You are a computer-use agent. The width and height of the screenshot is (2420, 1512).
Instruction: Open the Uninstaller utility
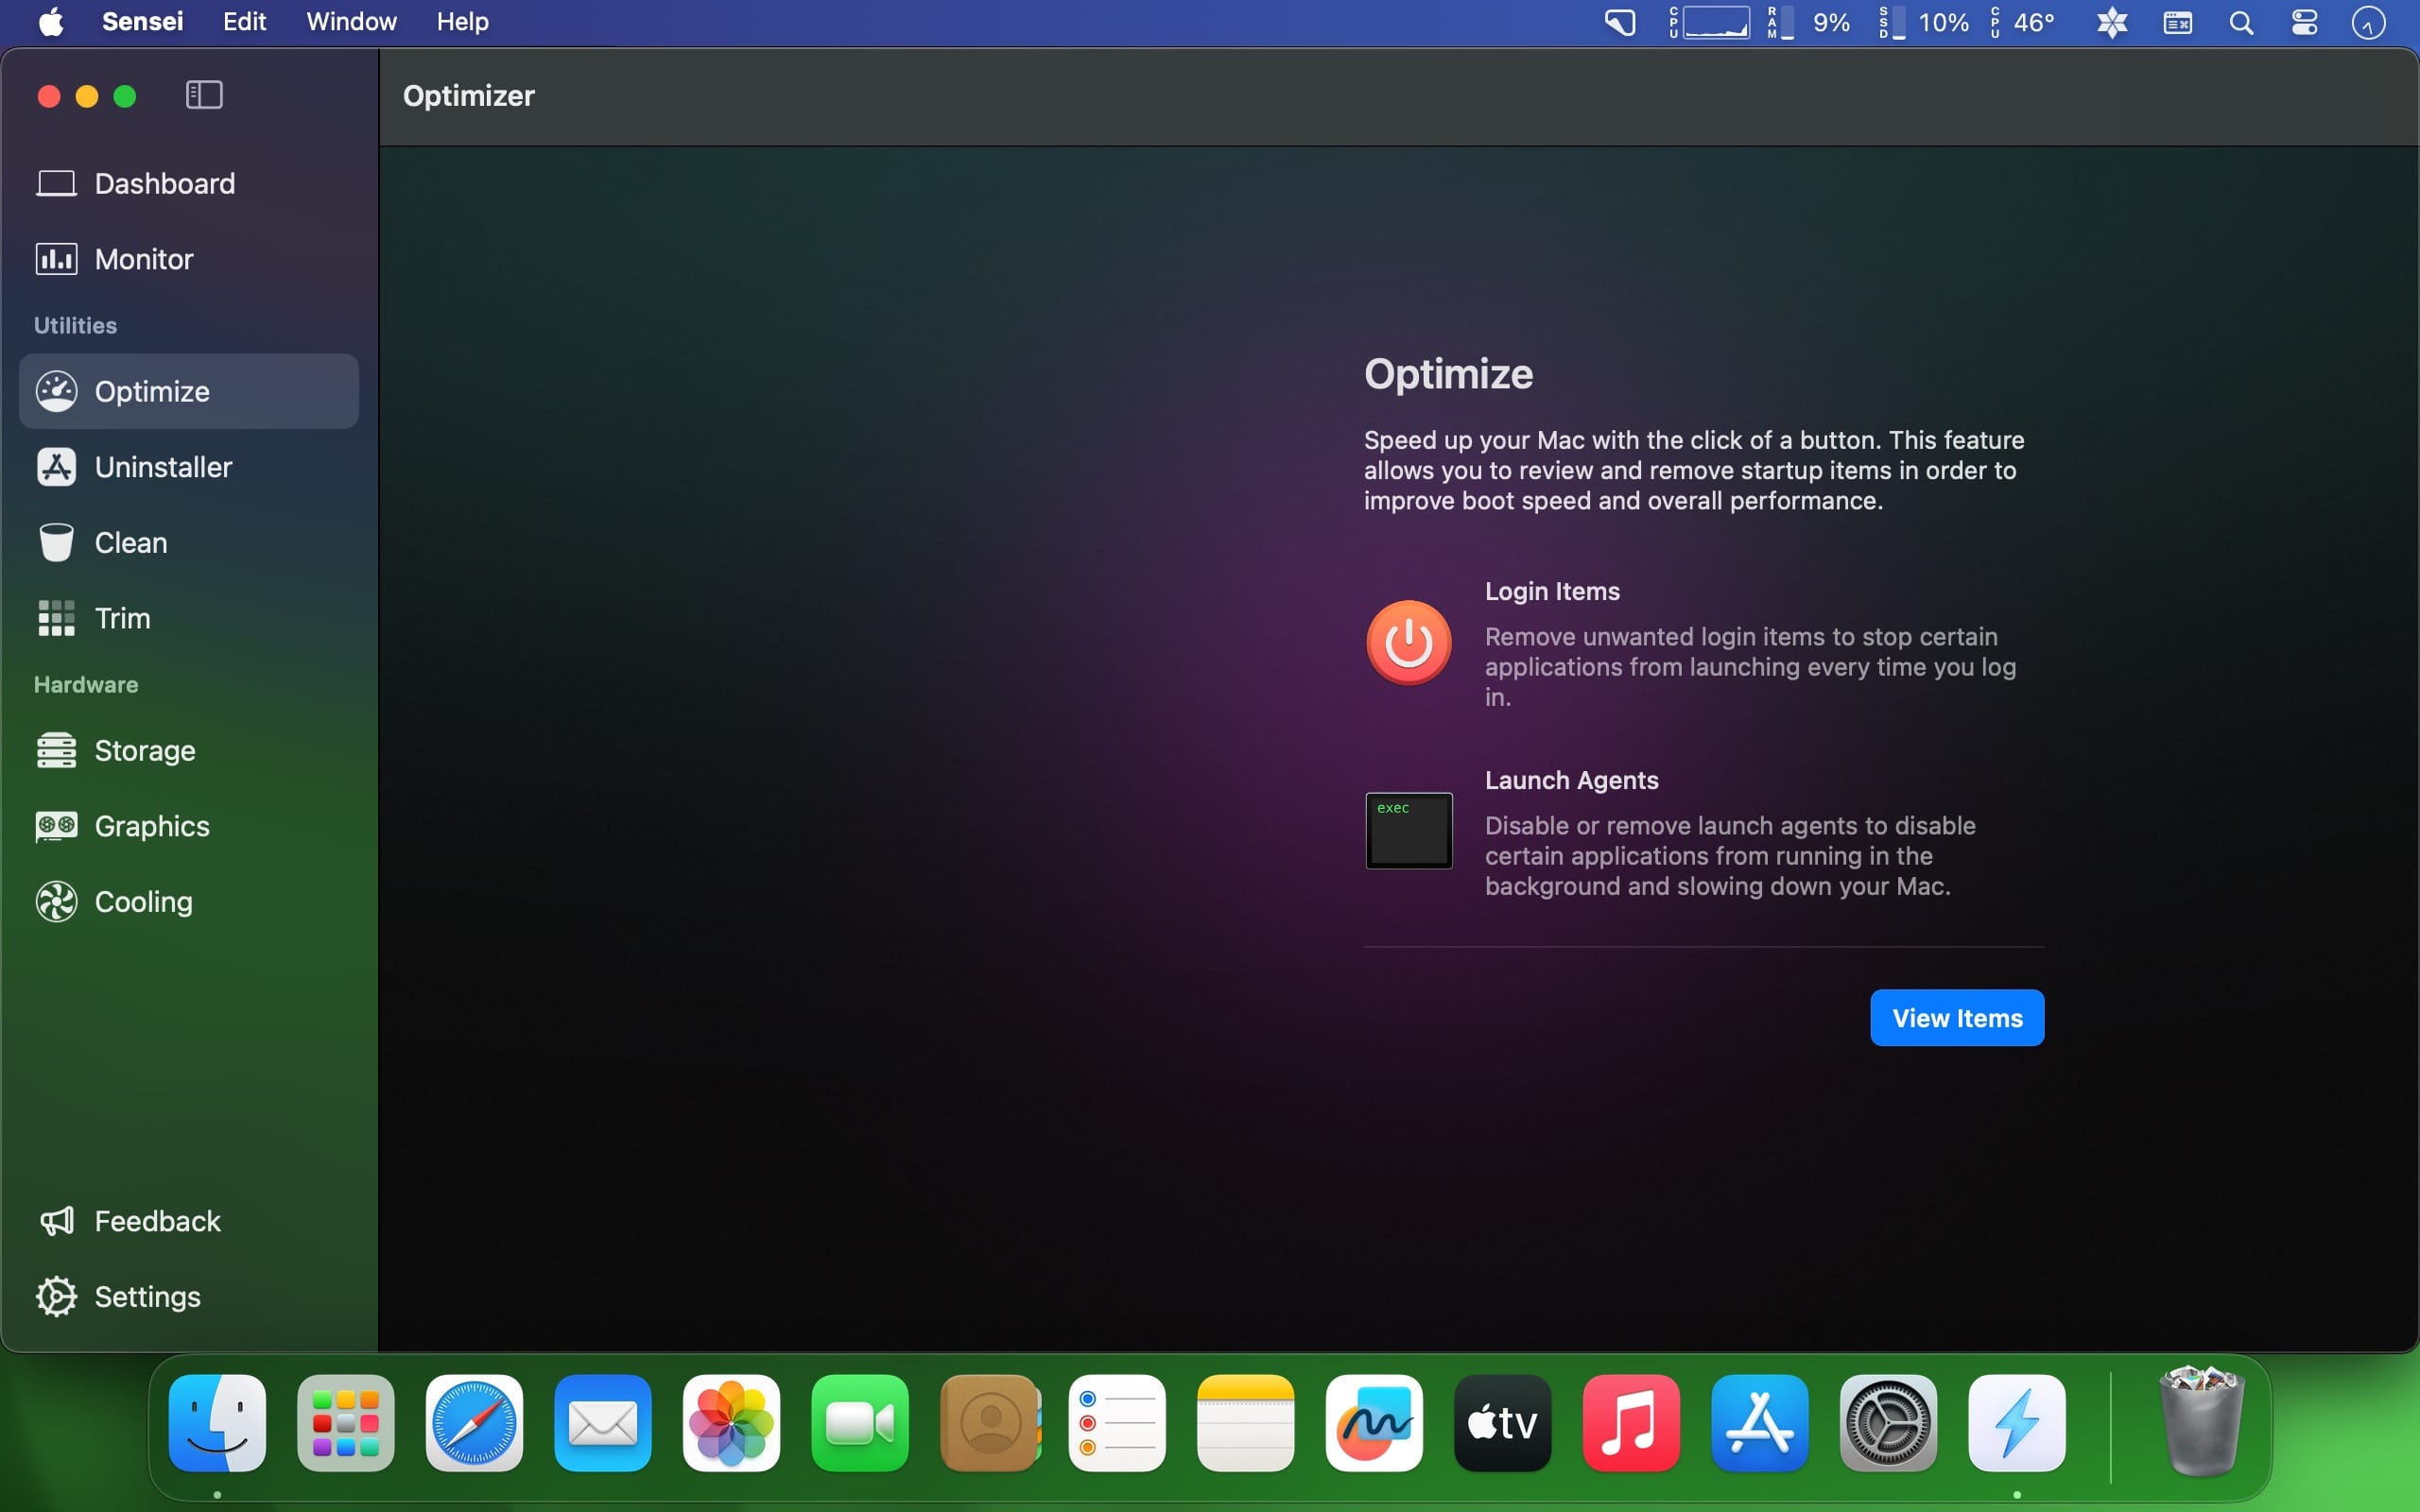click(x=162, y=467)
